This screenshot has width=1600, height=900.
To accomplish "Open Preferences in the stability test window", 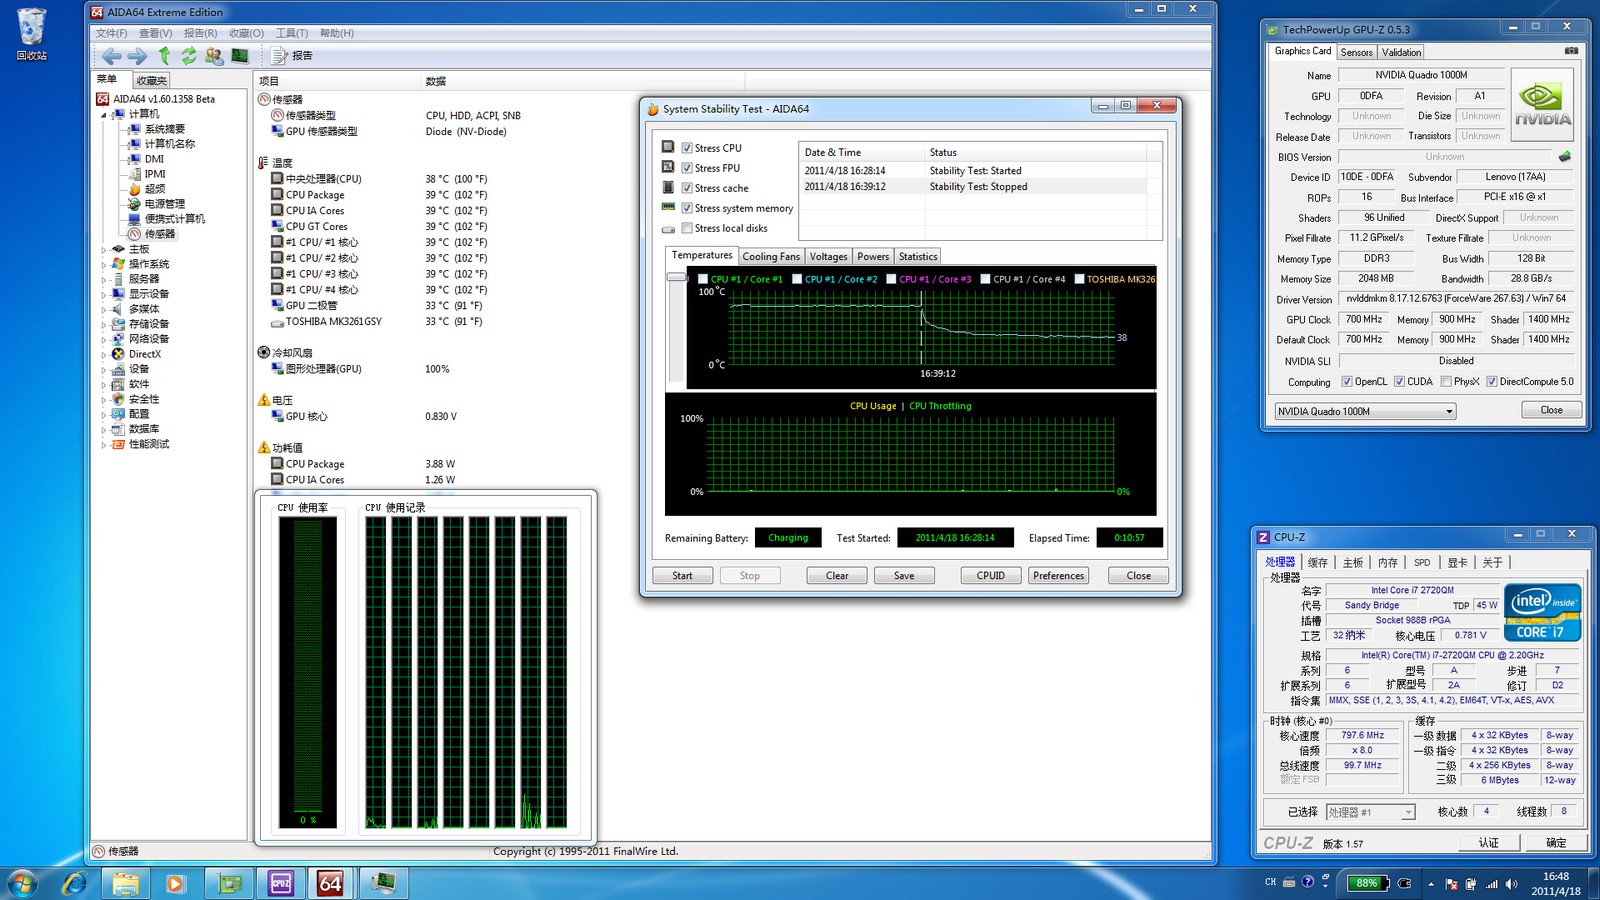I will [x=1058, y=576].
